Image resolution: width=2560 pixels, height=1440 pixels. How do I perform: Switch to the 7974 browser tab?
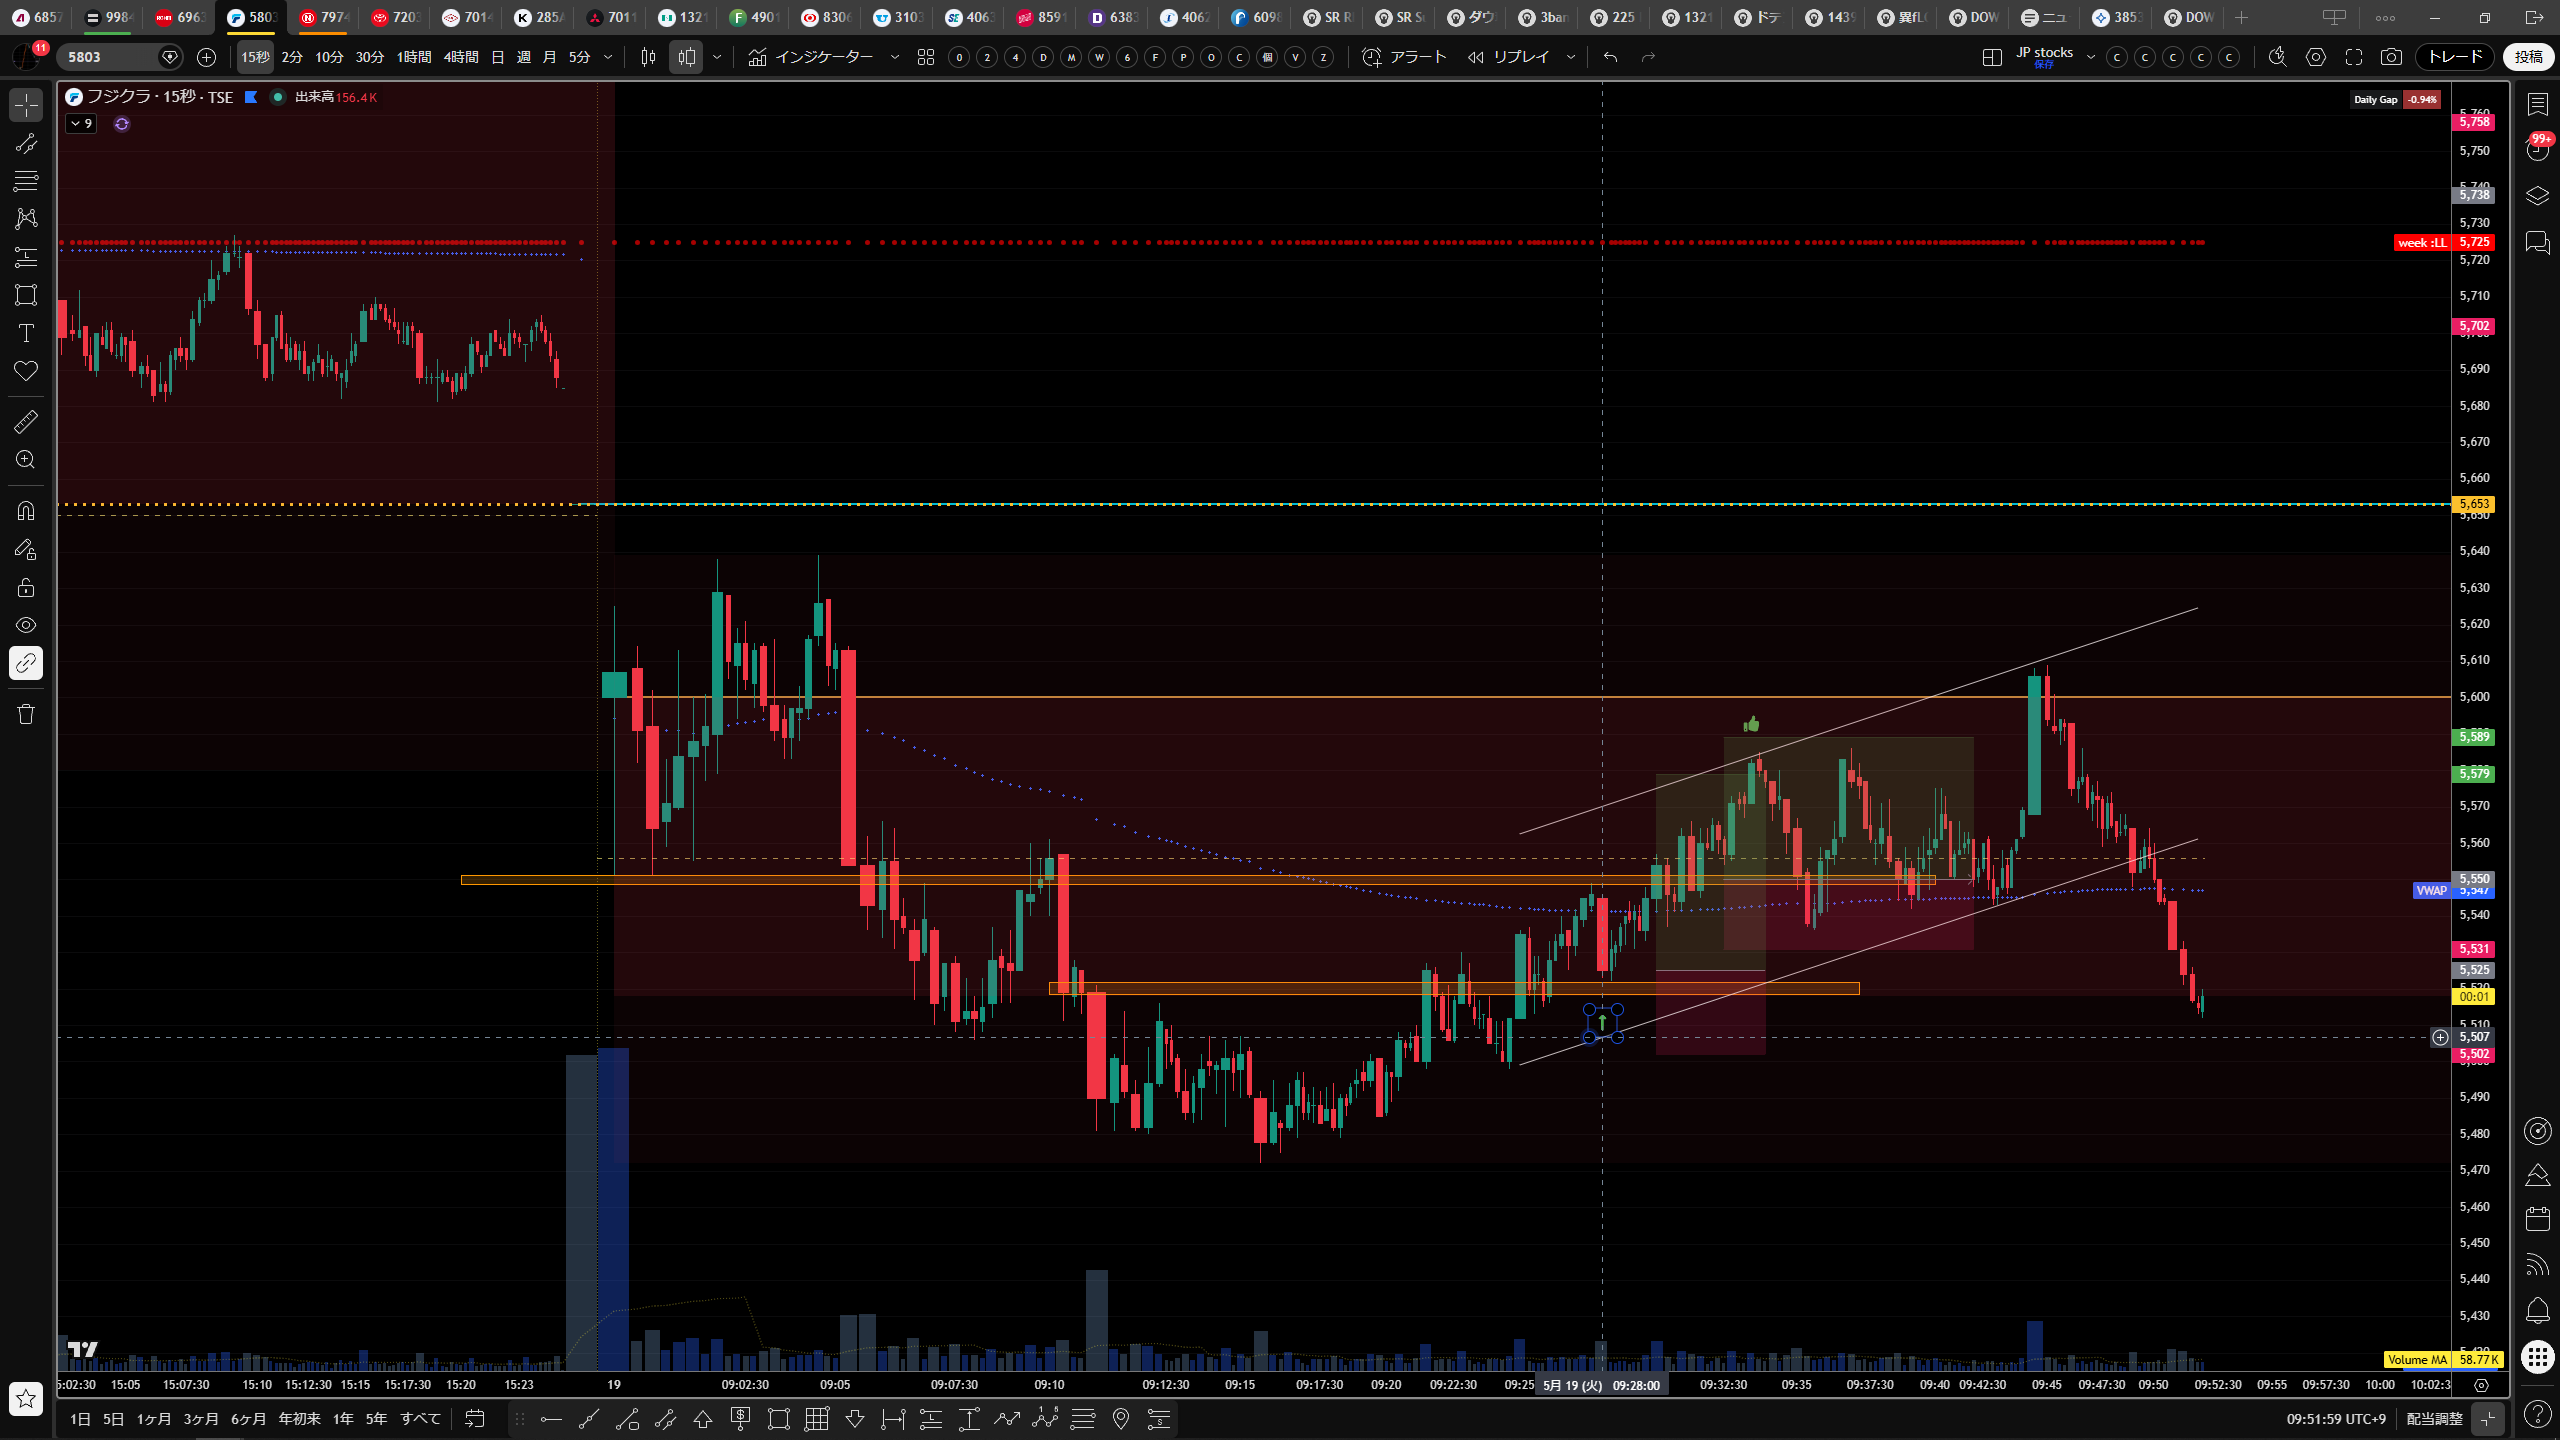point(323,17)
